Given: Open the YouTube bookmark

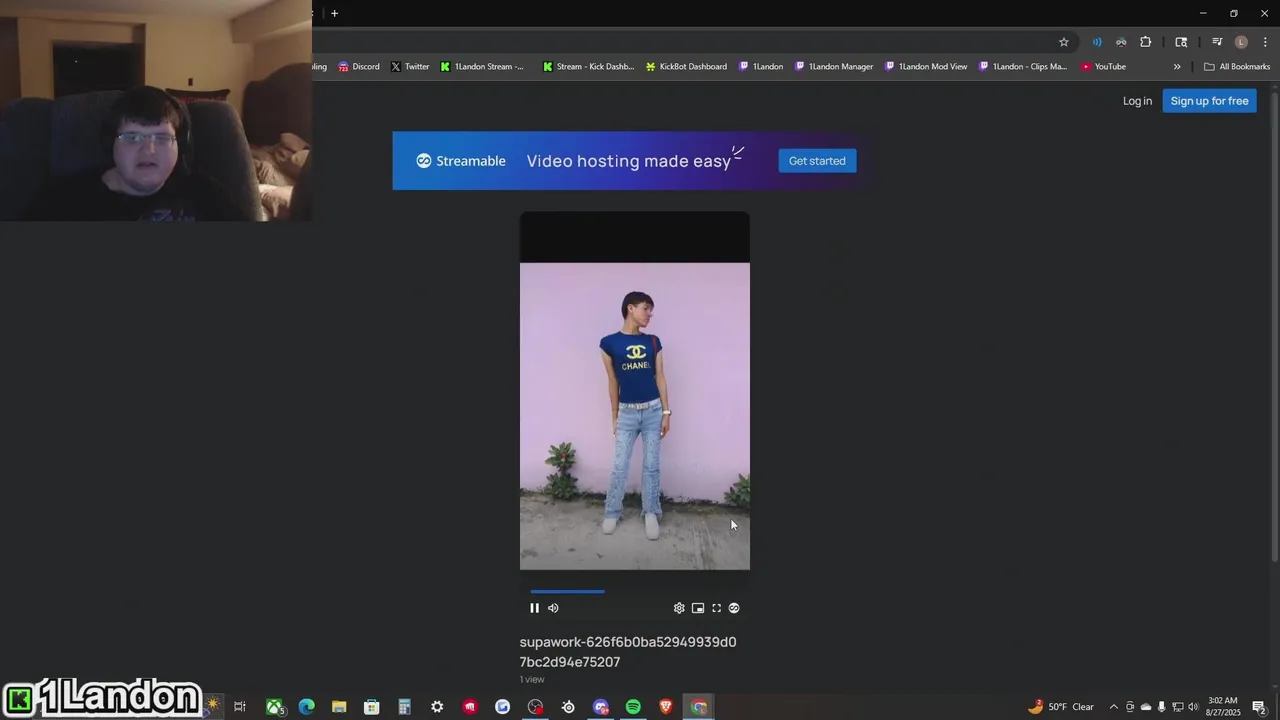Looking at the screenshot, I should pyautogui.click(x=1103, y=67).
